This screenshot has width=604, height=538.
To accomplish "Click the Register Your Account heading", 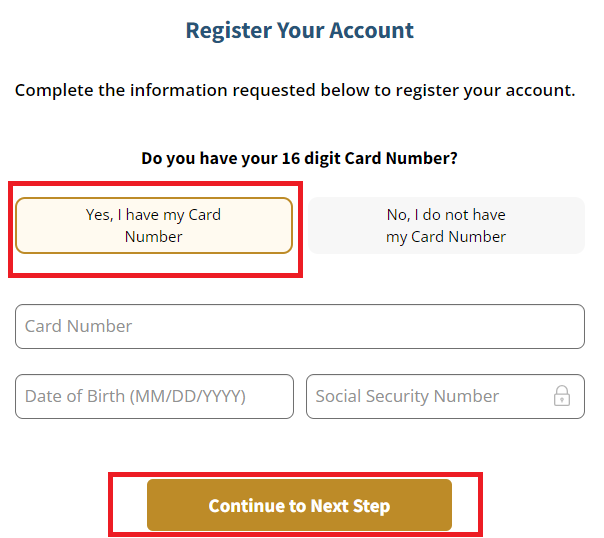I will point(300,30).
